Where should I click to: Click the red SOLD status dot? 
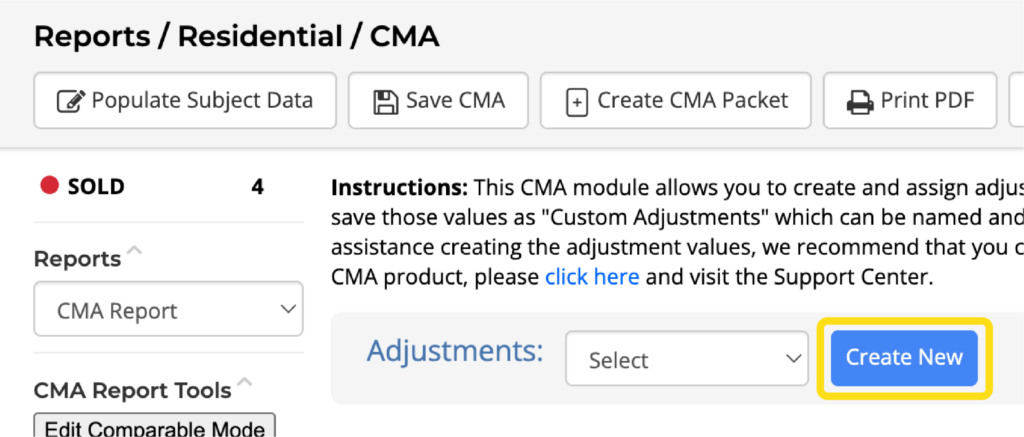pos(50,186)
